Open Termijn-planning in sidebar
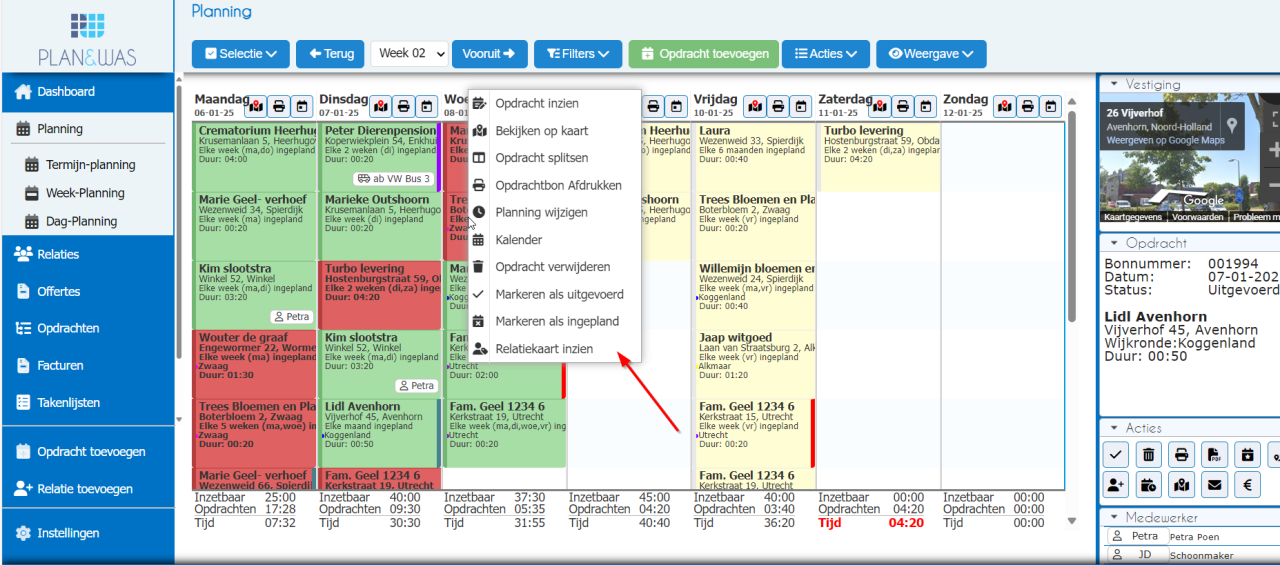 (87, 165)
